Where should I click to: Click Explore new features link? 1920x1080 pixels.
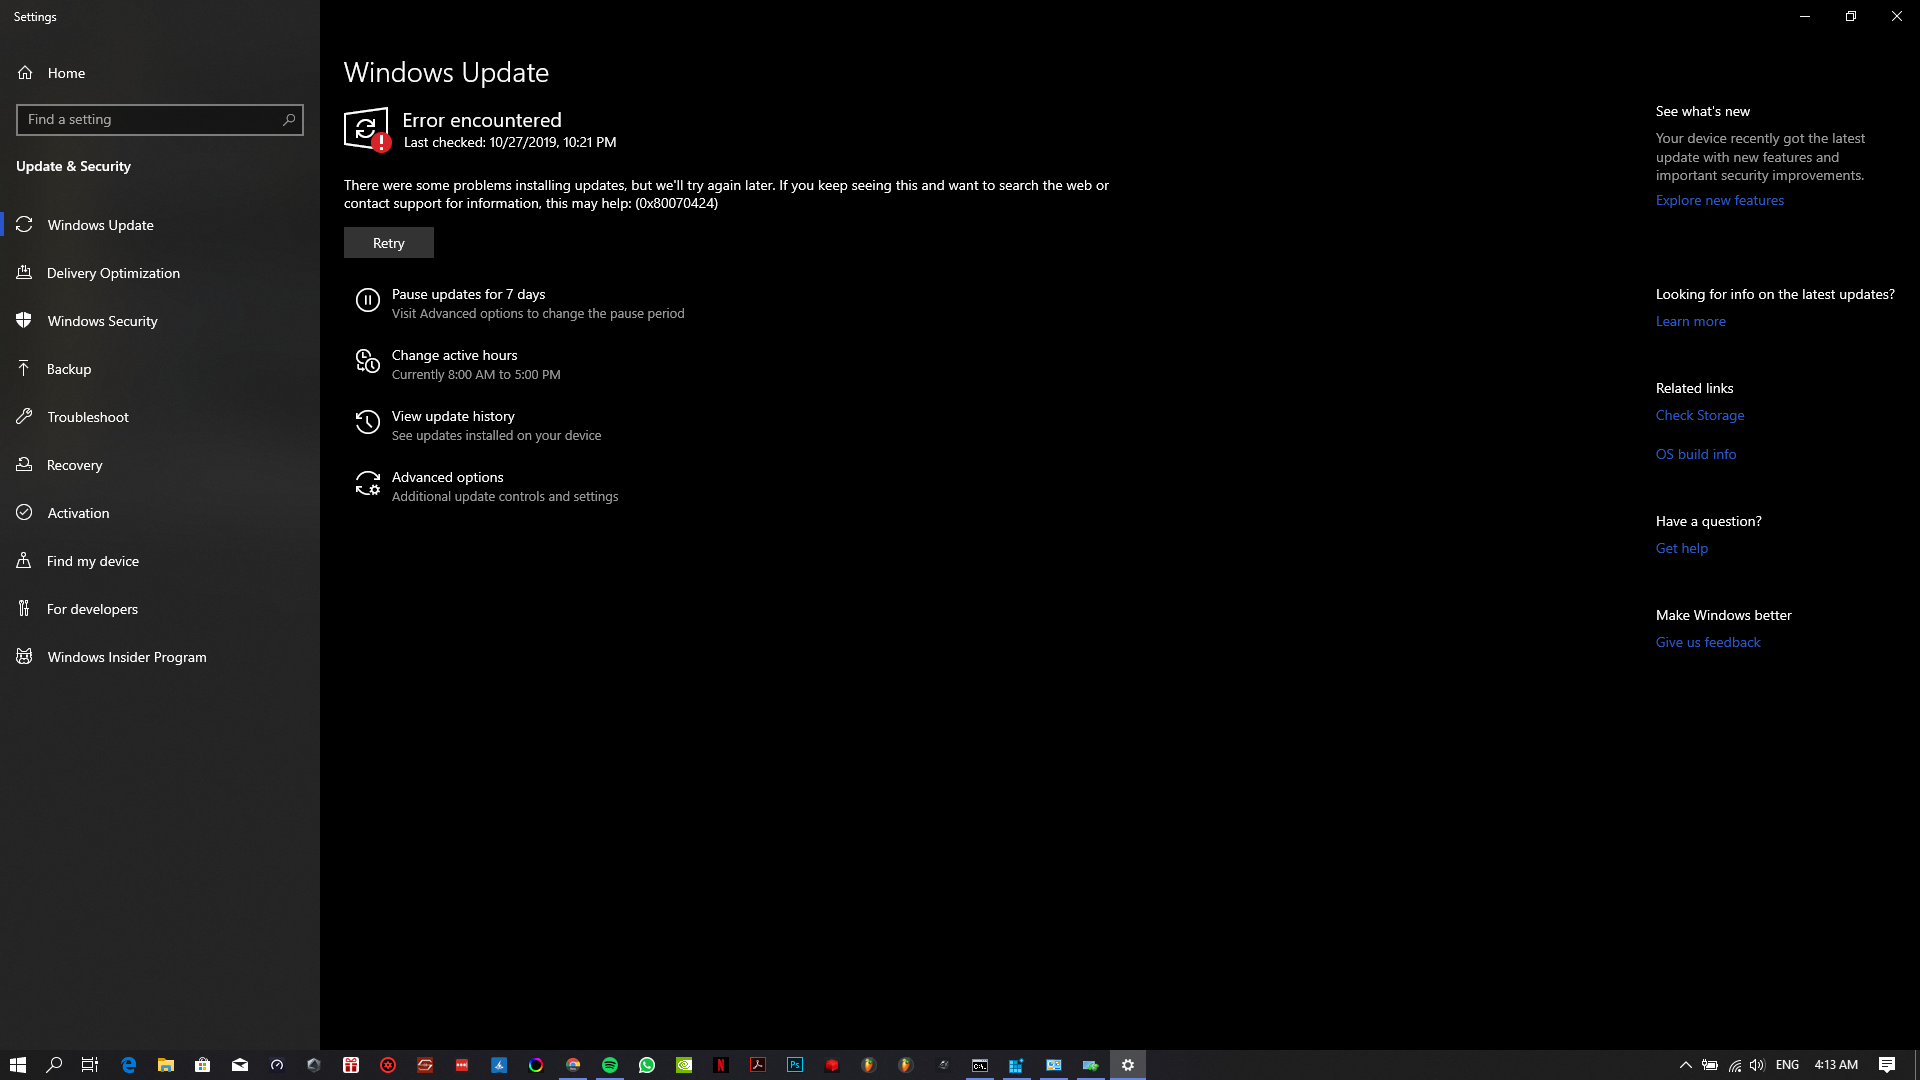(x=1720, y=200)
